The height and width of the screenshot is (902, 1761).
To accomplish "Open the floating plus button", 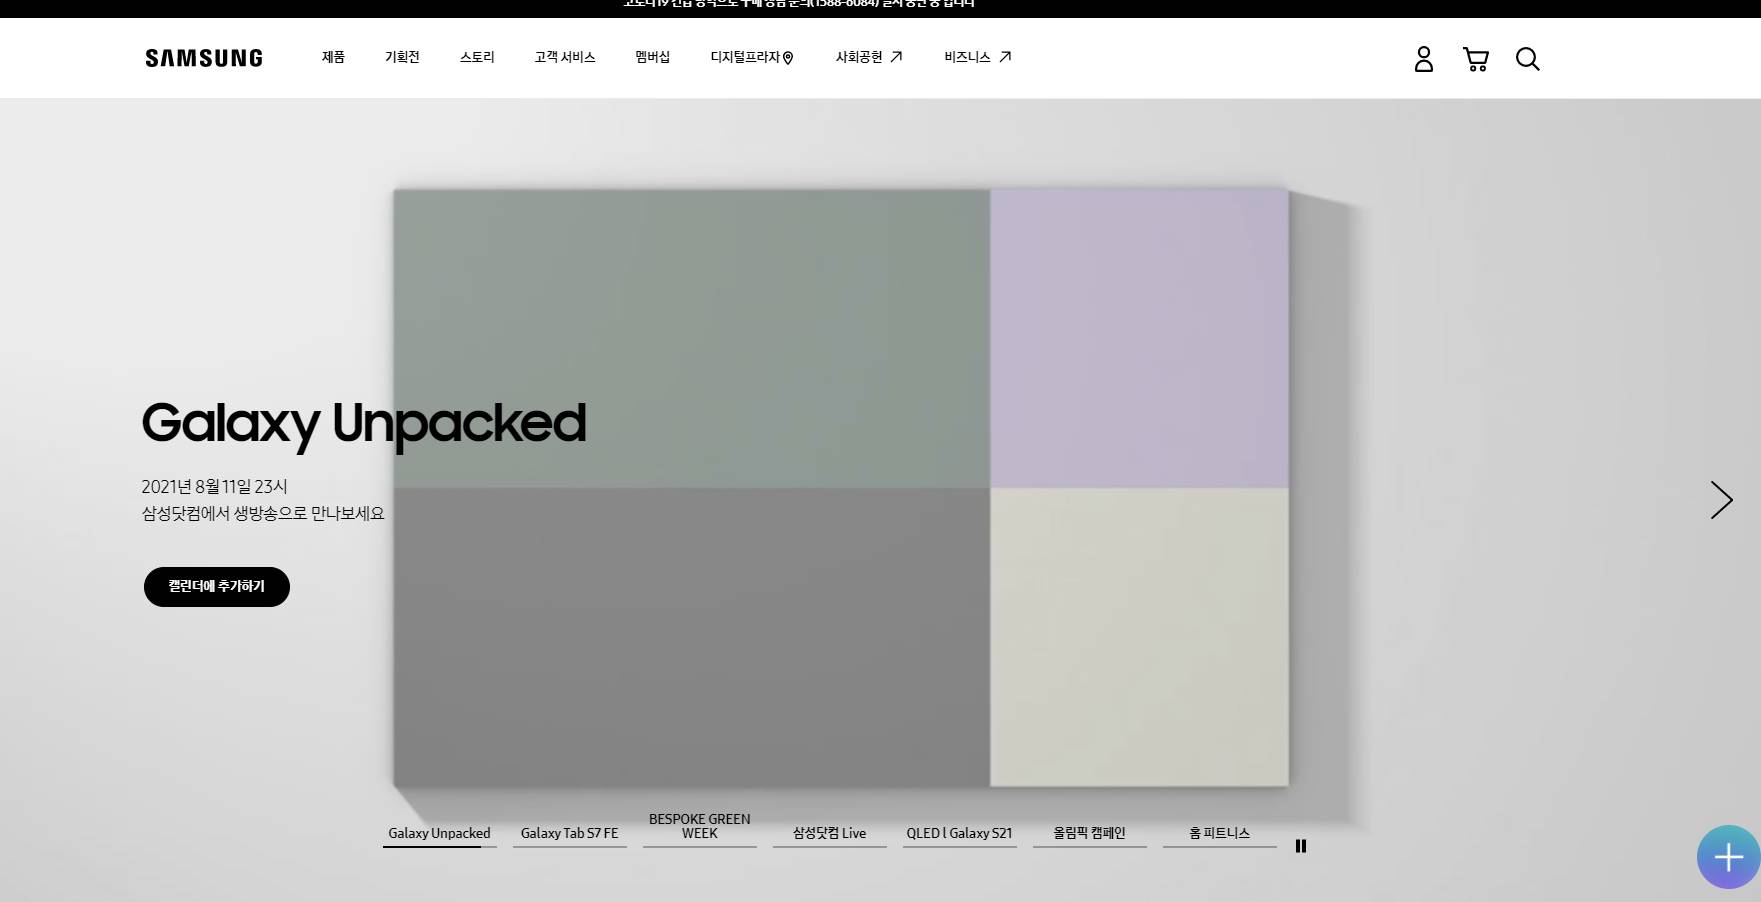I will coord(1728,857).
